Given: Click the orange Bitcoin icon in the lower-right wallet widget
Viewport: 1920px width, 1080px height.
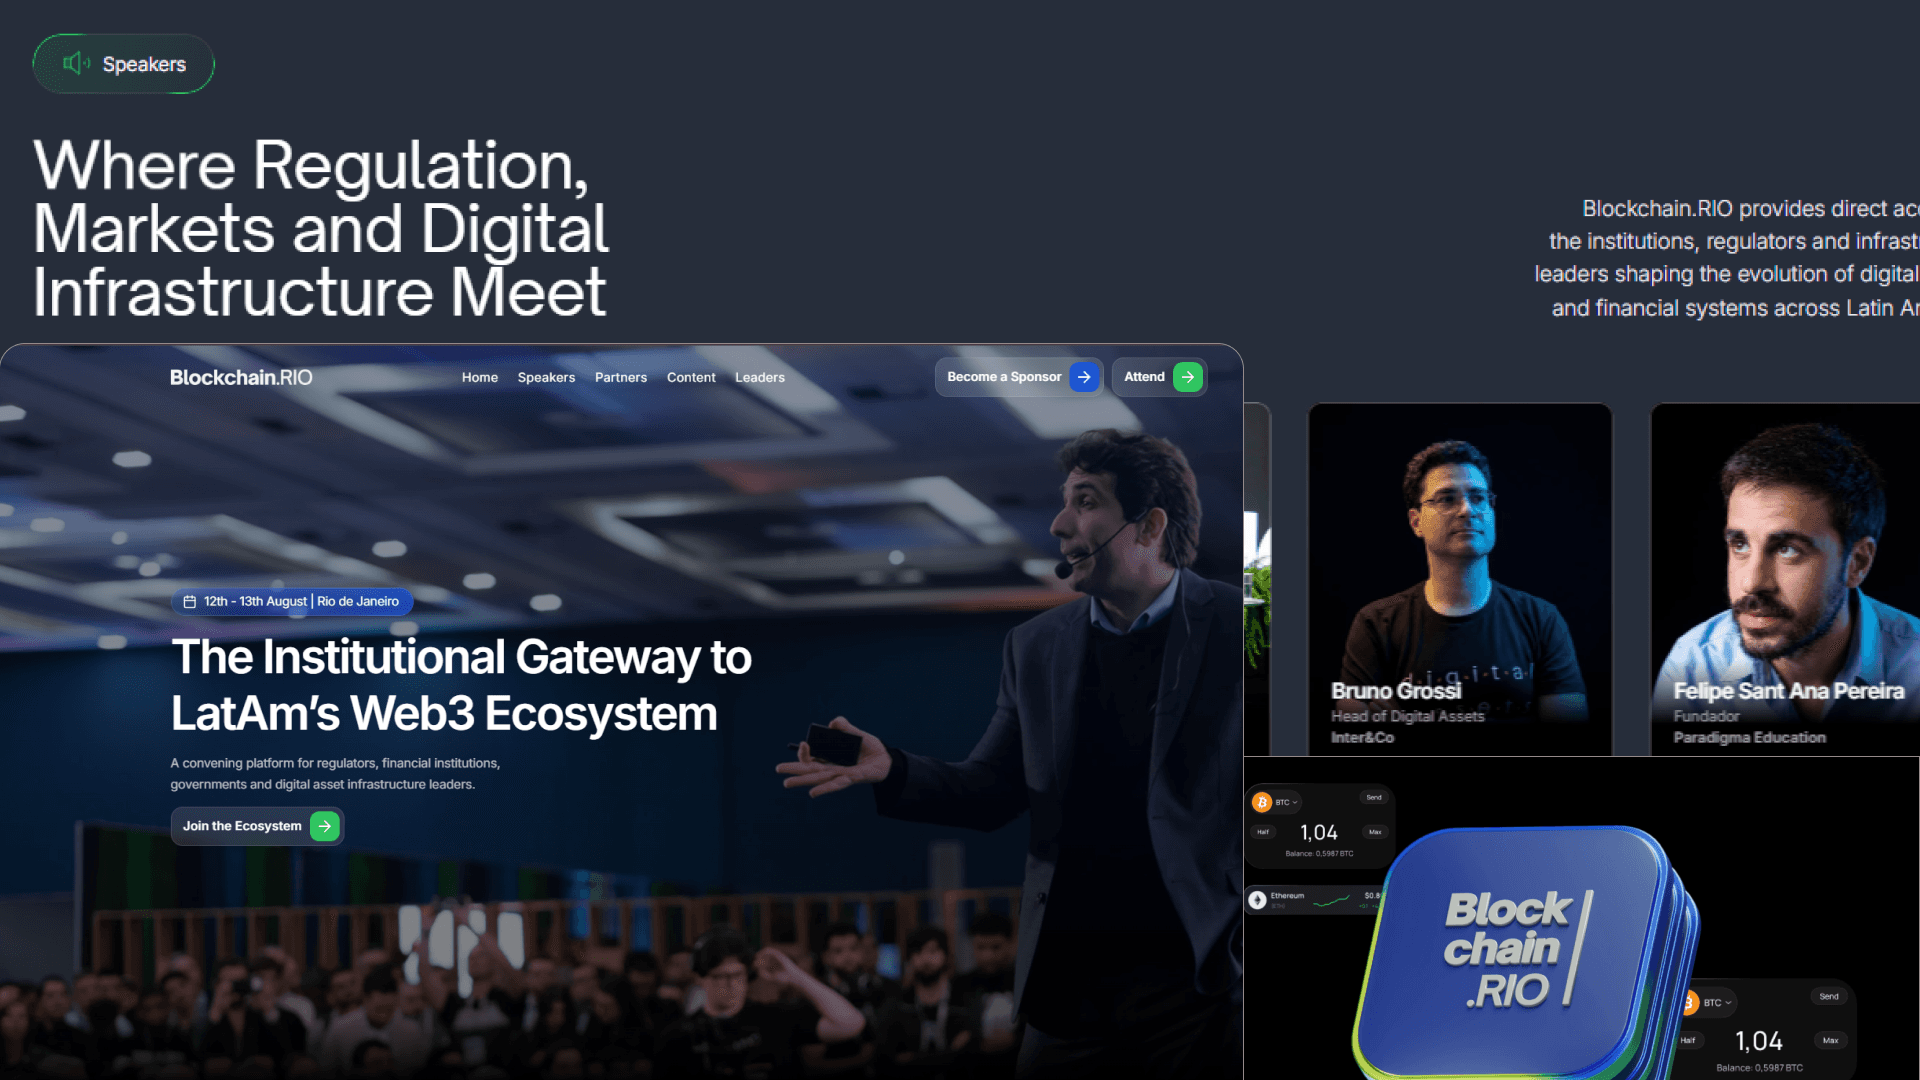Looking at the screenshot, I should click(1690, 1002).
